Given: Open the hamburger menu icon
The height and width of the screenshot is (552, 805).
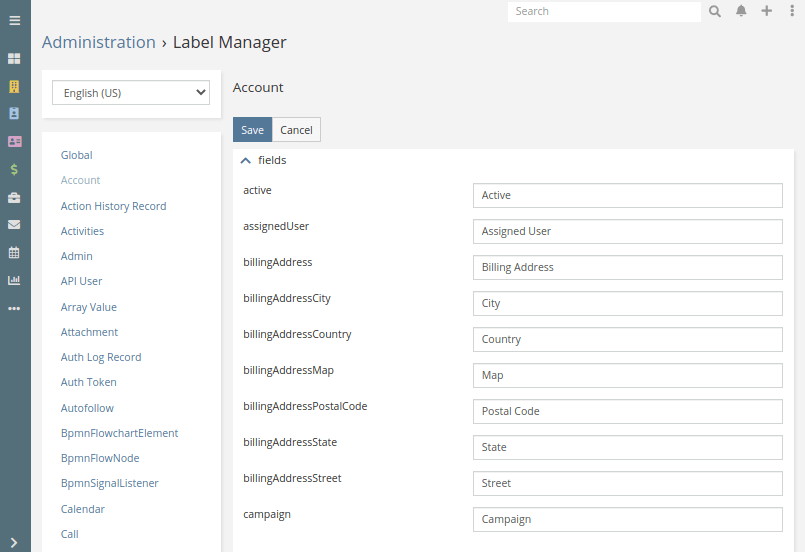Looking at the screenshot, I should coord(14,21).
